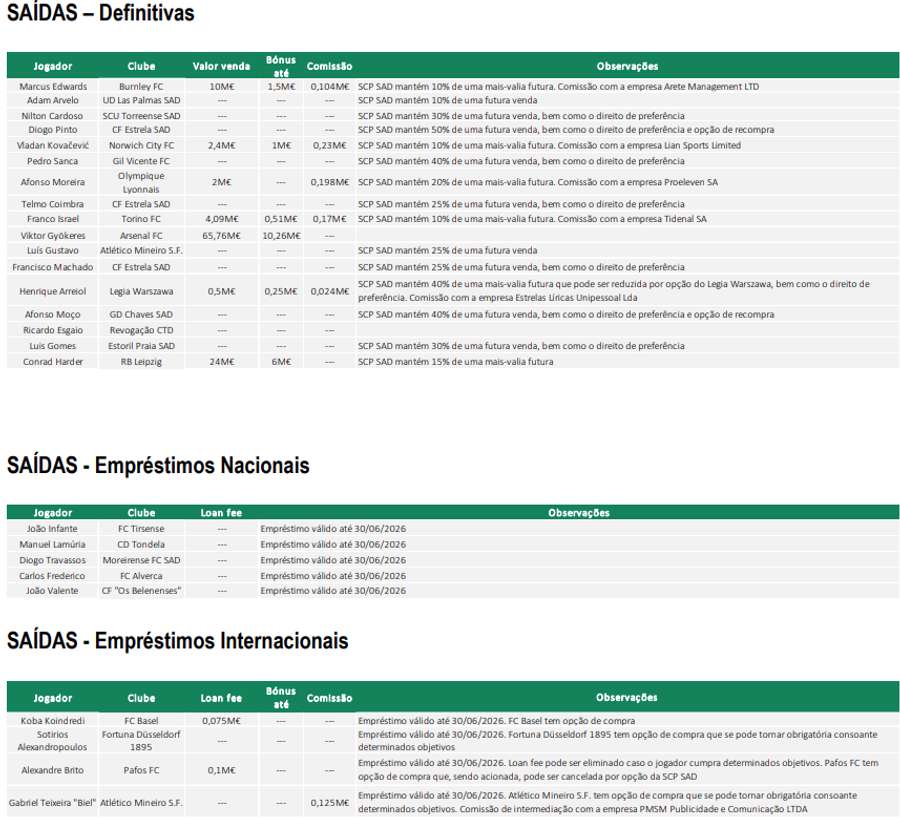This screenshot has width=900, height=822.
Task: Click the FC Basel club cell
Action: point(141,720)
